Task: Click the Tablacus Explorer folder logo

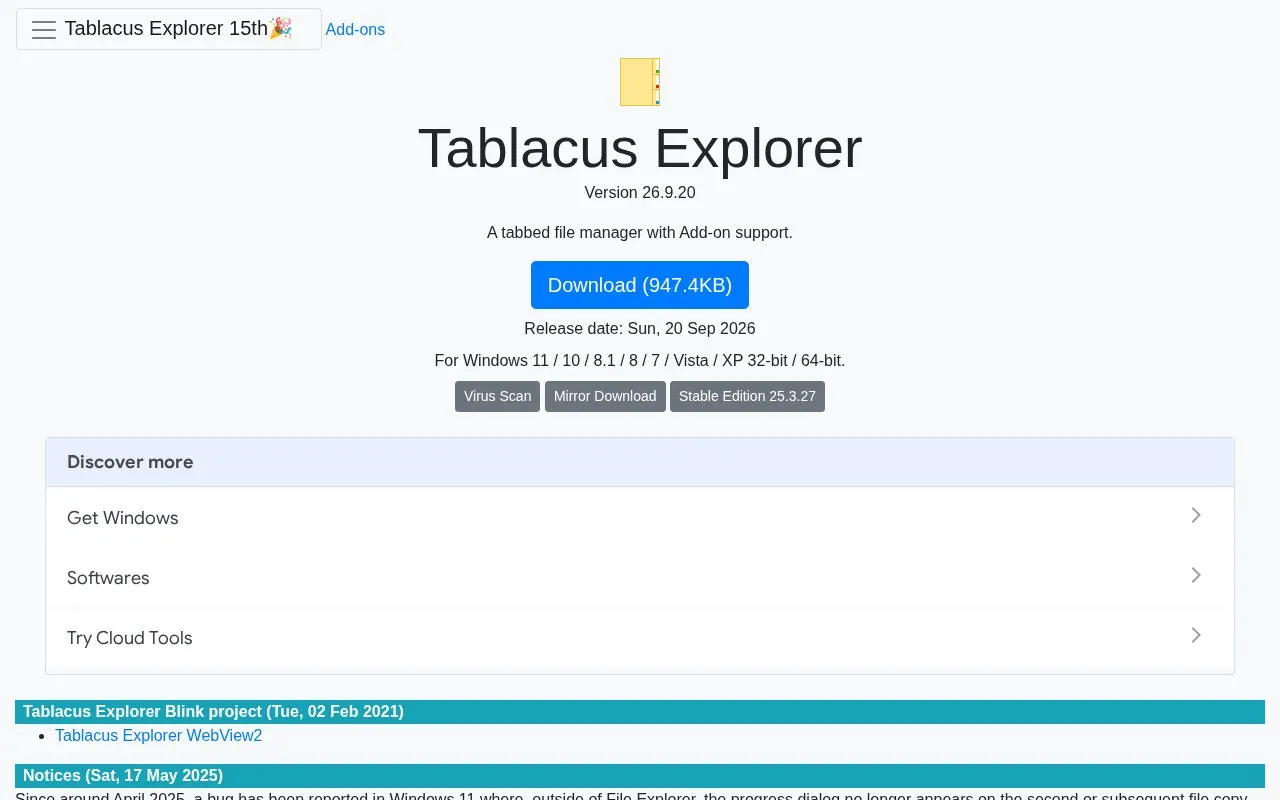Action: (x=640, y=82)
